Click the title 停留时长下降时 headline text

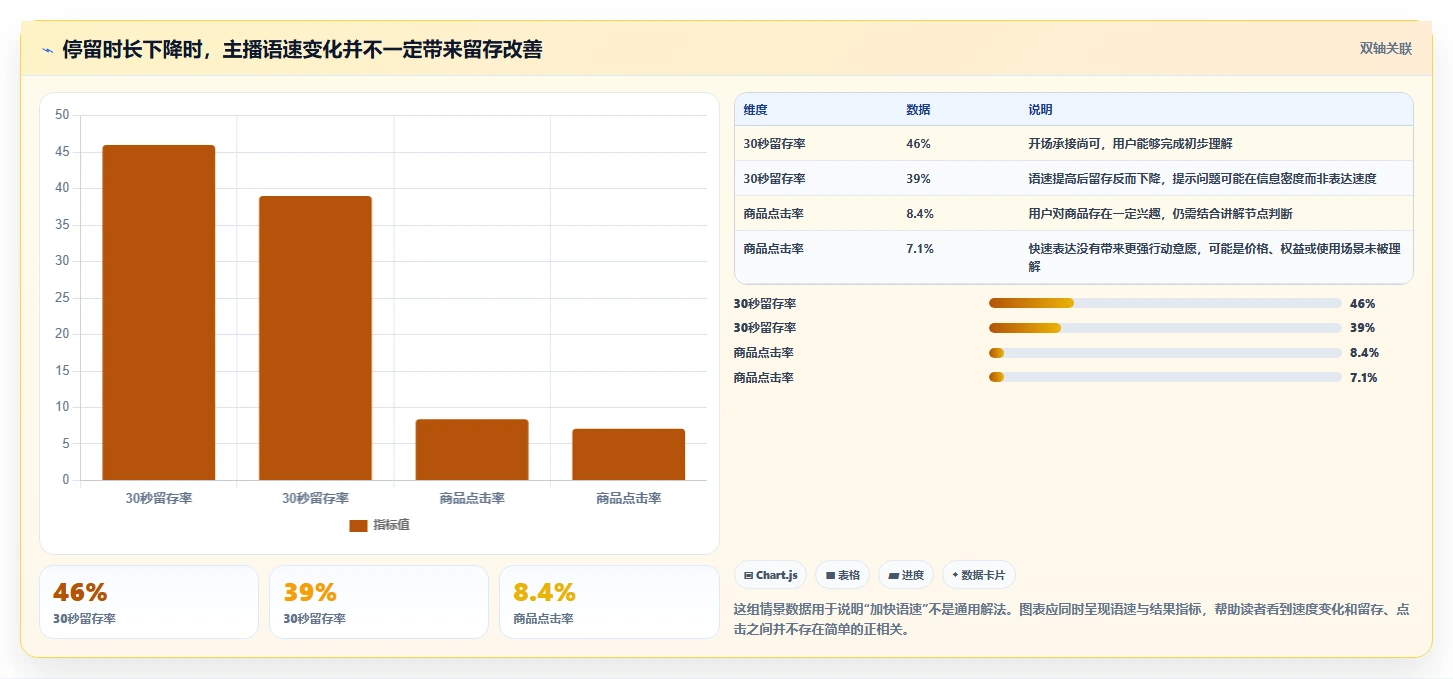coord(302,50)
